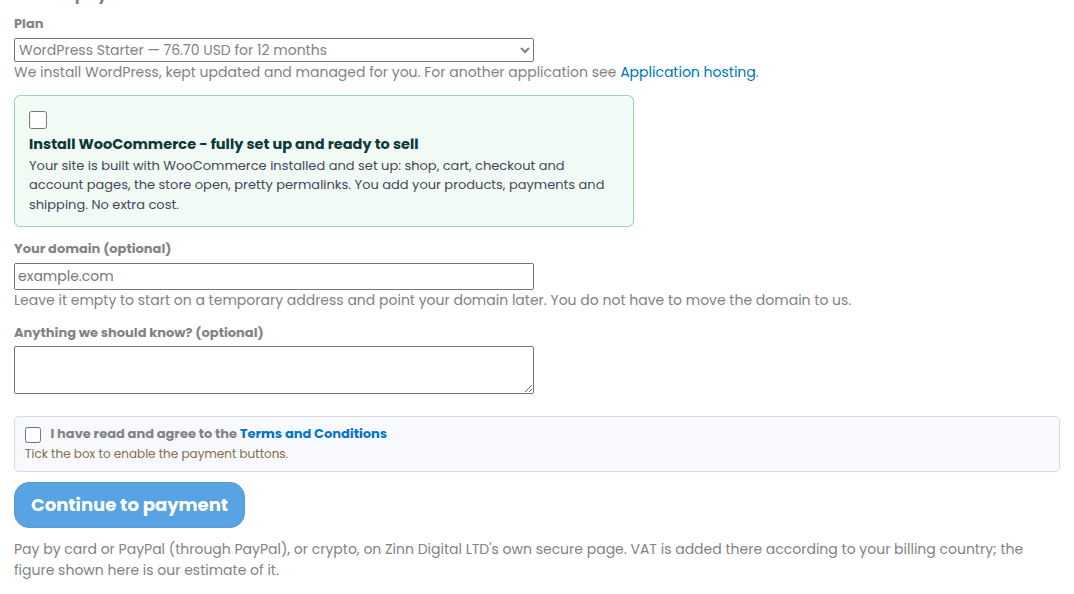This screenshot has height=594, width=1074.
Task: Open the Terms and Conditions link
Action: tap(313, 434)
